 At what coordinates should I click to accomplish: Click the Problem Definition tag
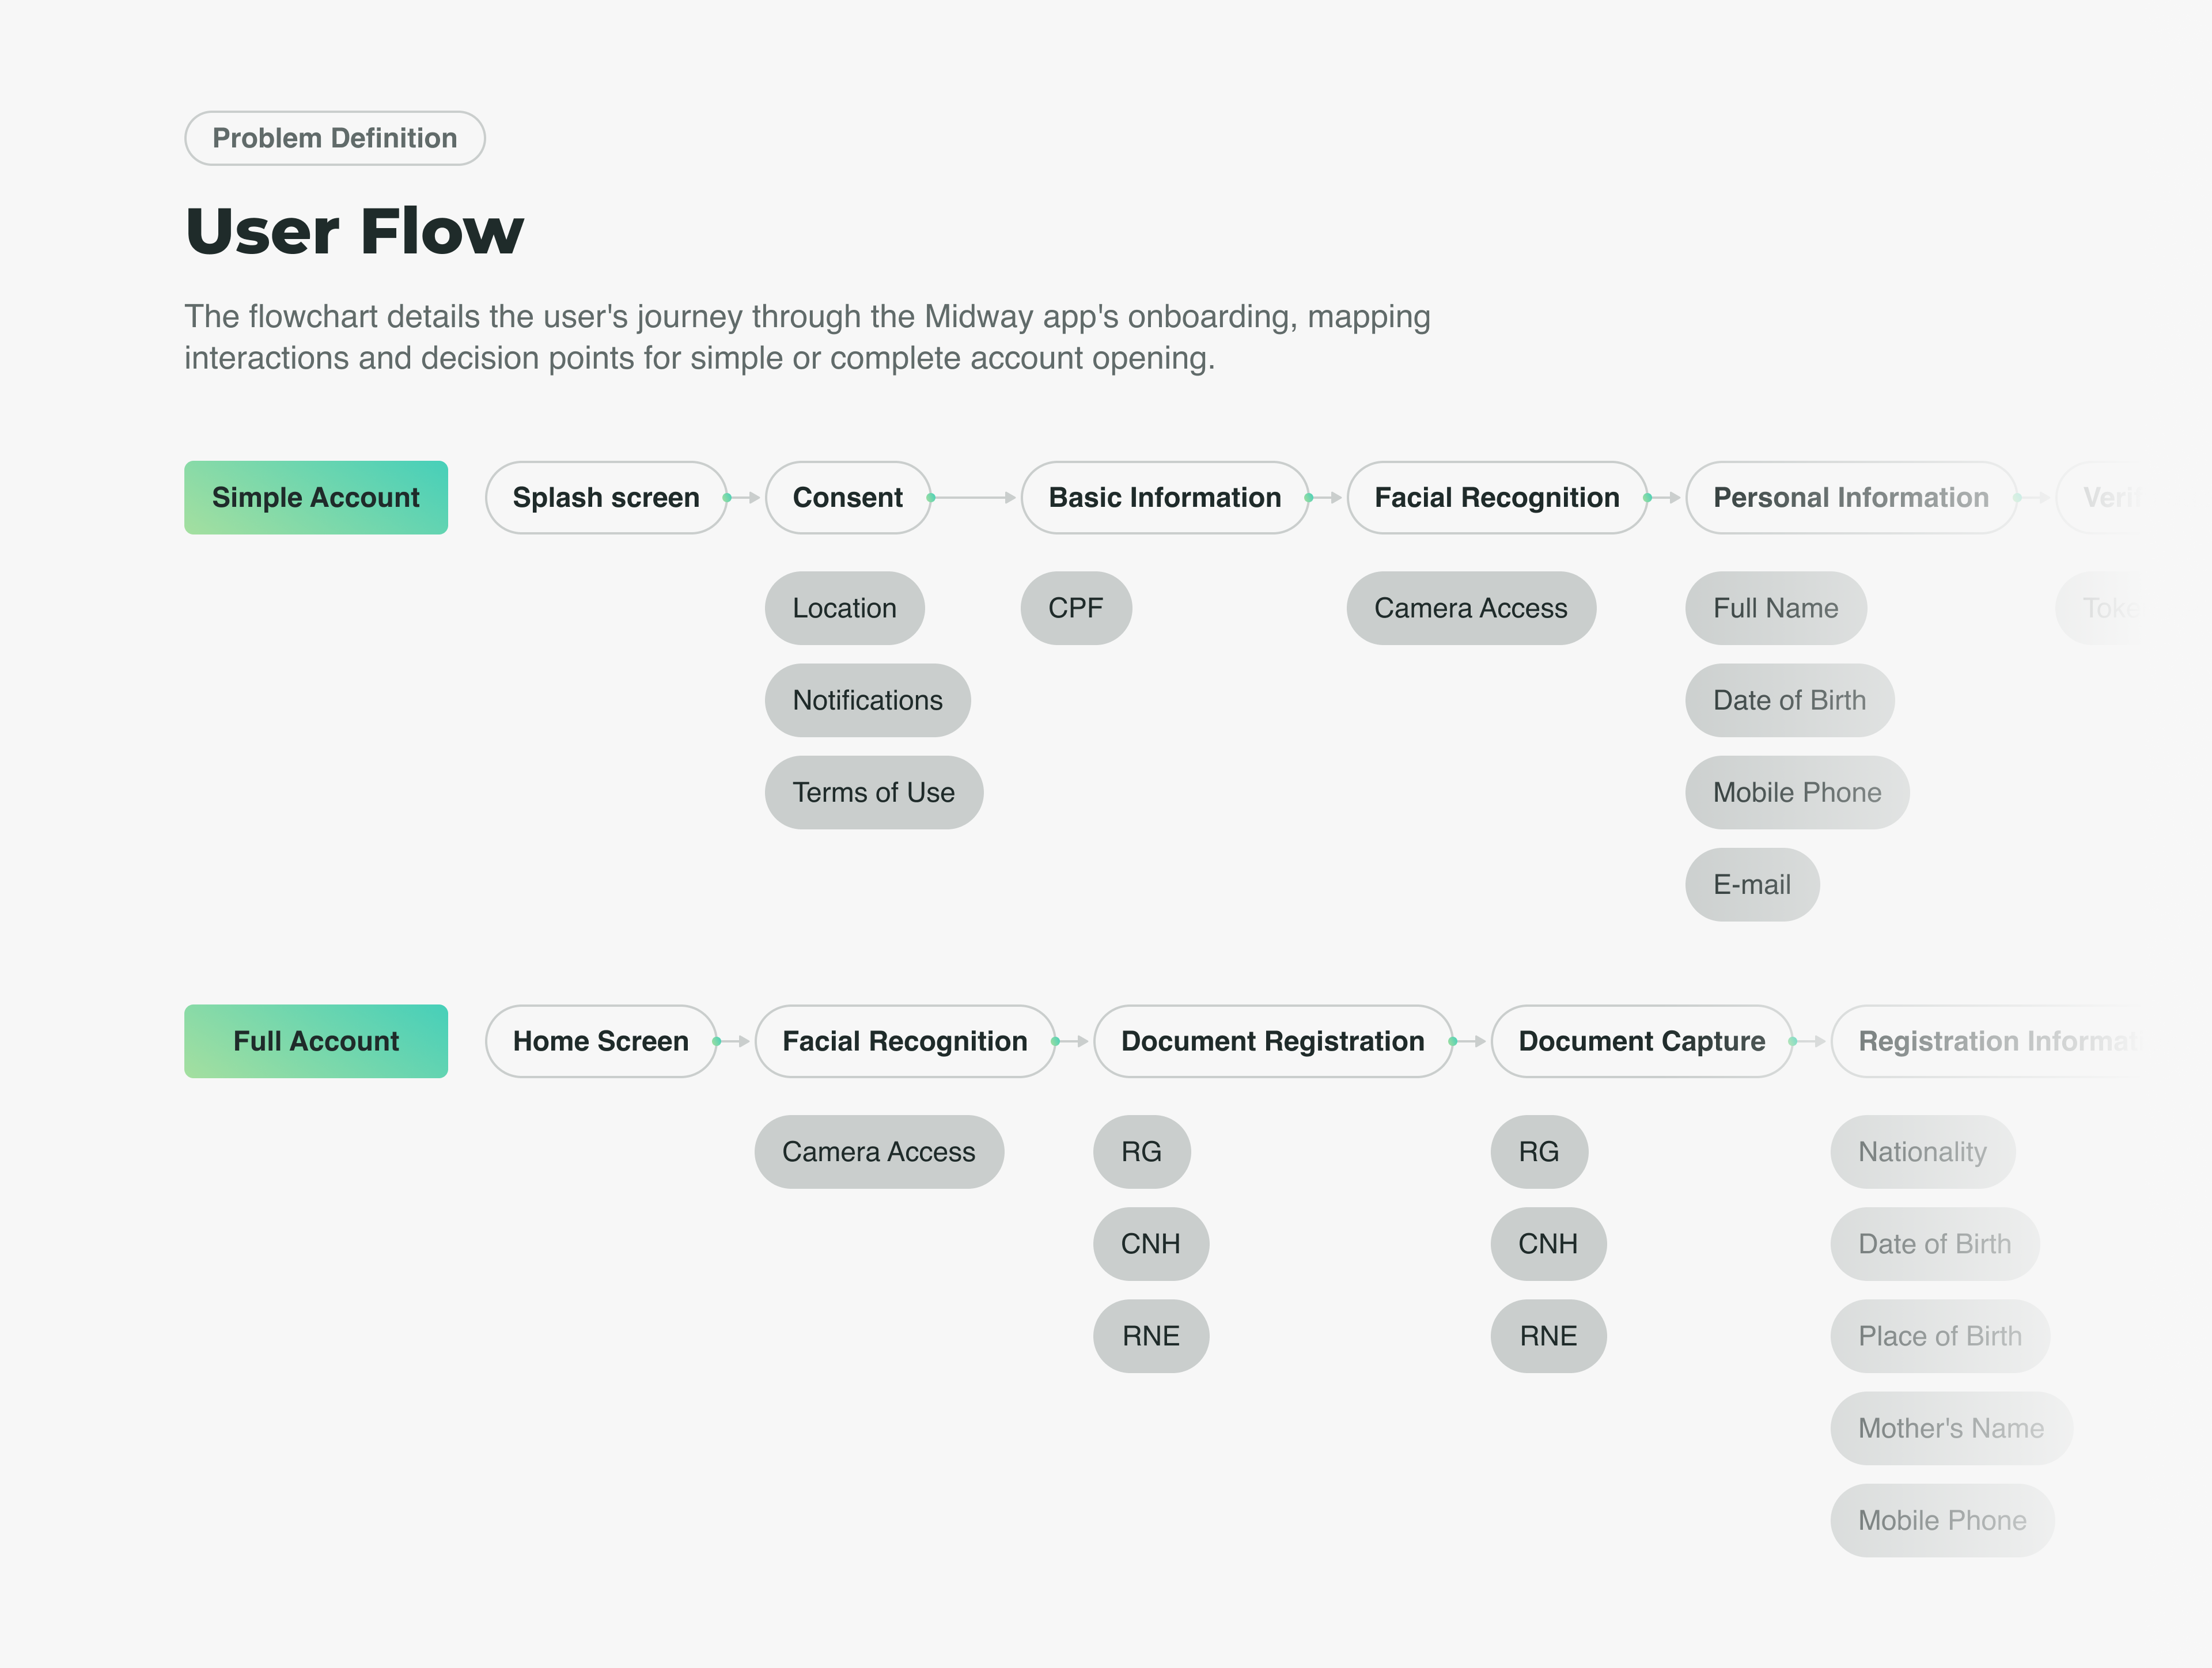click(x=334, y=138)
